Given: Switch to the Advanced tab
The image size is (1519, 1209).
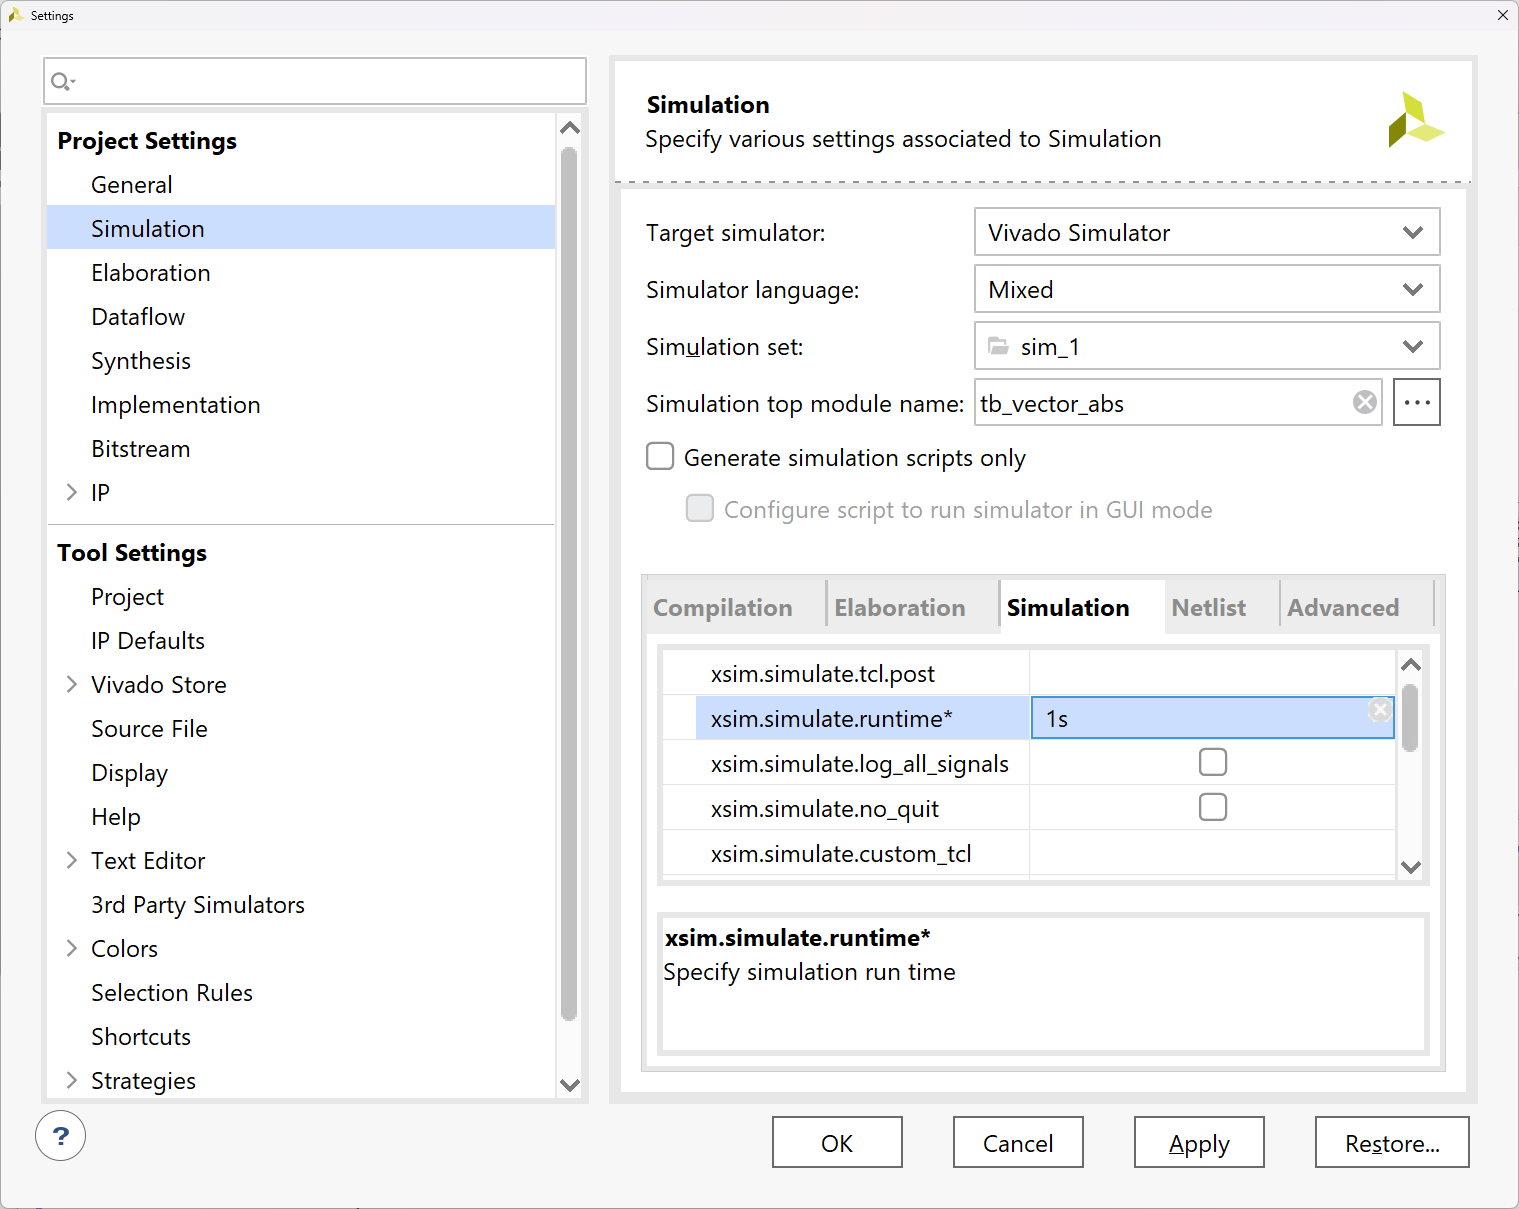Looking at the screenshot, I should (x=1342, y=608).
